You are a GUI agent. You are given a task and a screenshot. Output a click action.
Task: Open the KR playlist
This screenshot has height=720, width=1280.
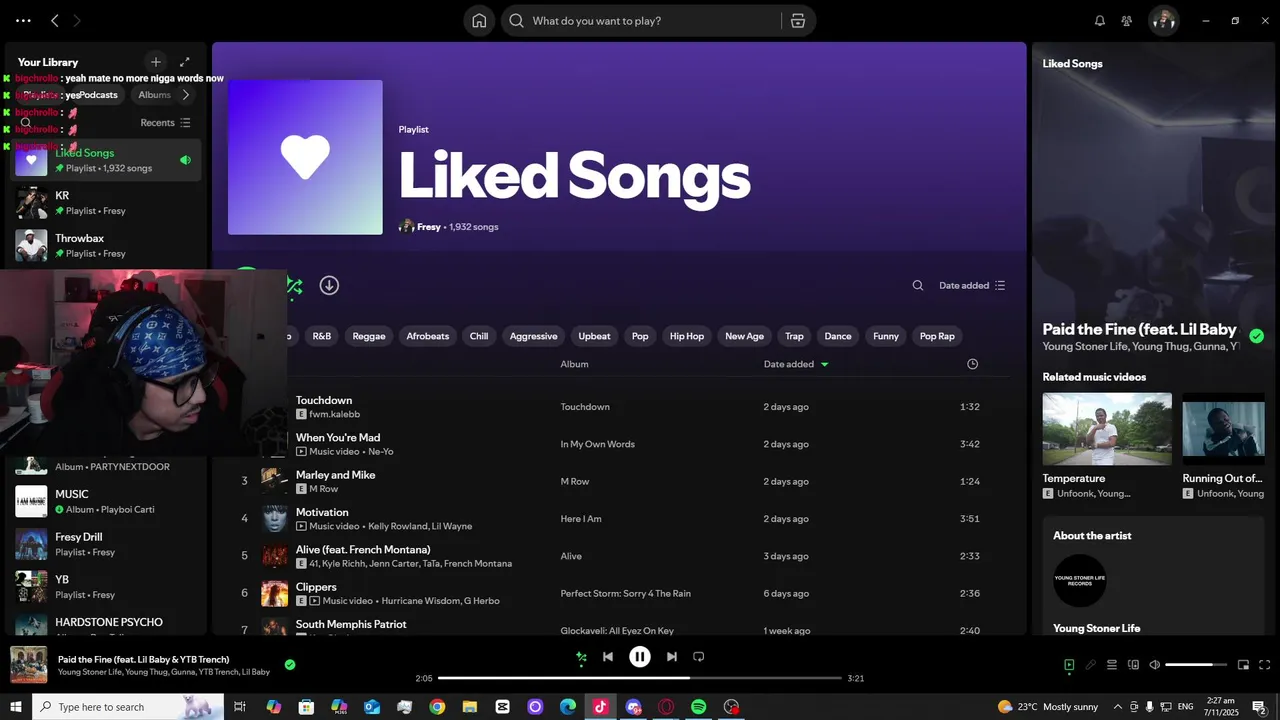(x=105, y=203)
